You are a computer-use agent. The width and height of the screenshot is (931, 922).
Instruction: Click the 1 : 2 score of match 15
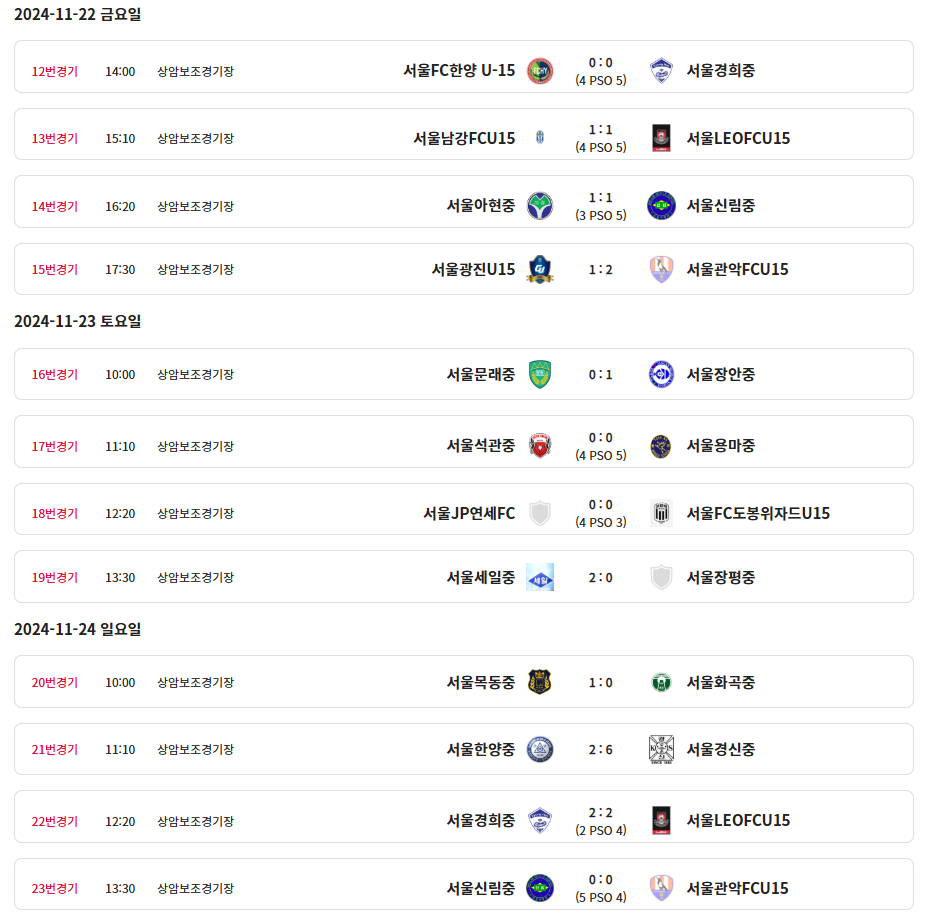point(600,269)
